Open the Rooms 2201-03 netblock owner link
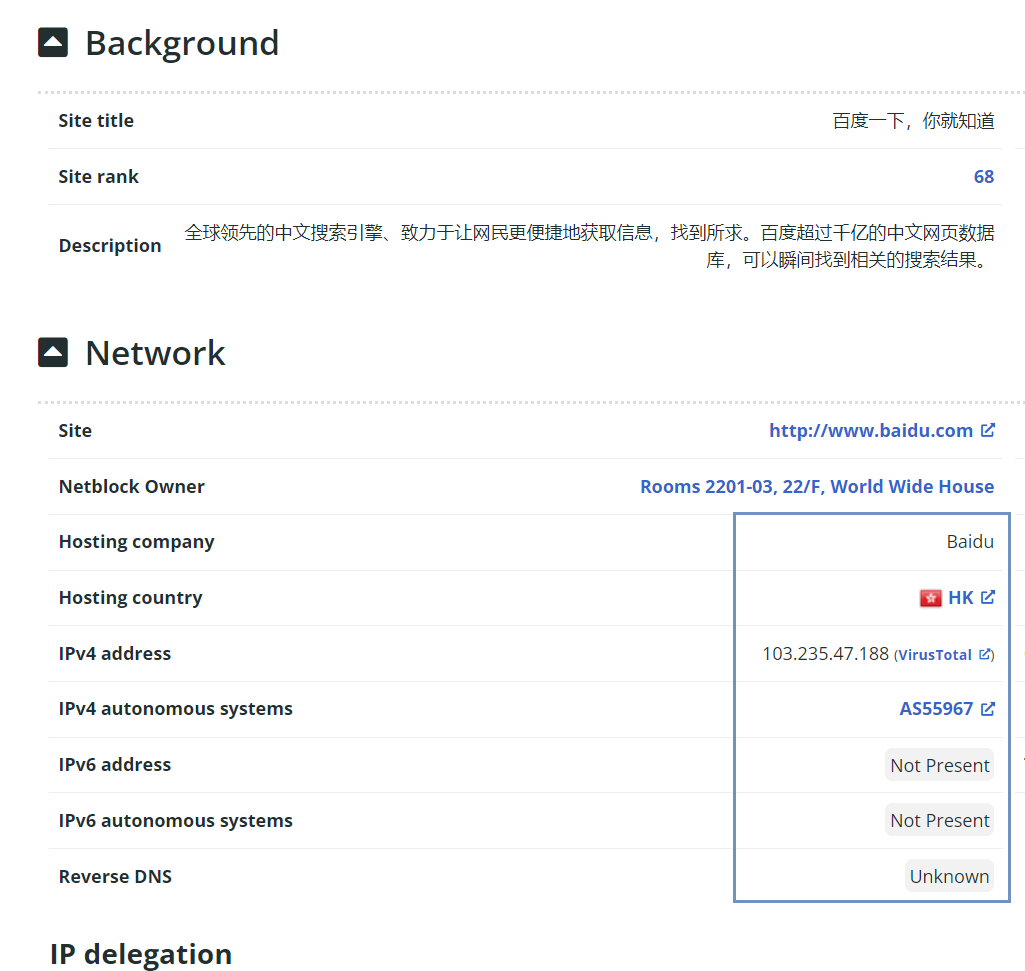 [x=816, y=487]
